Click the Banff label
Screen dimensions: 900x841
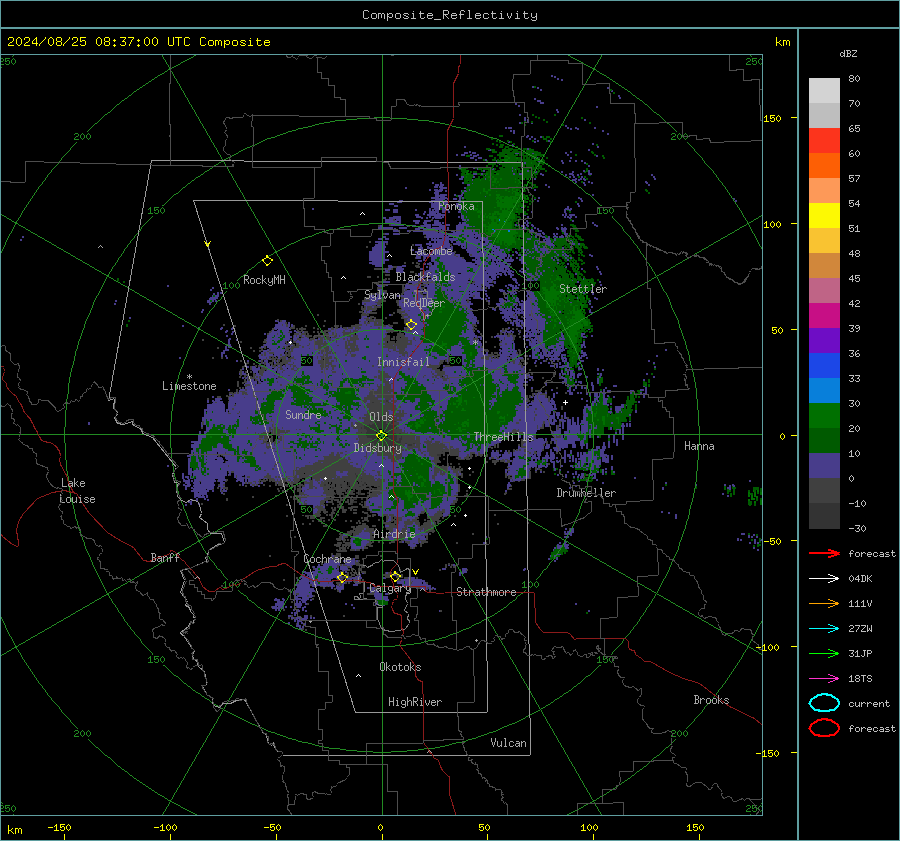[165, 557]
